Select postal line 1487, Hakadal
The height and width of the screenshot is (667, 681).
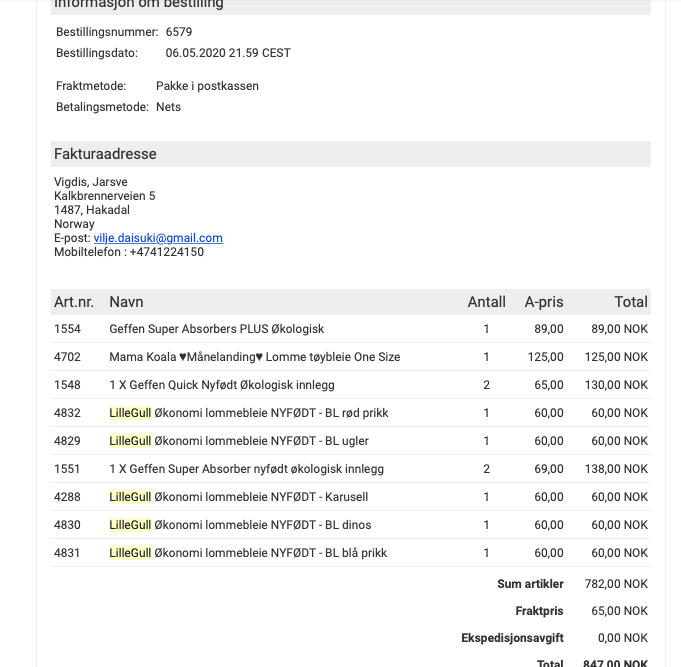coord(92,210)
